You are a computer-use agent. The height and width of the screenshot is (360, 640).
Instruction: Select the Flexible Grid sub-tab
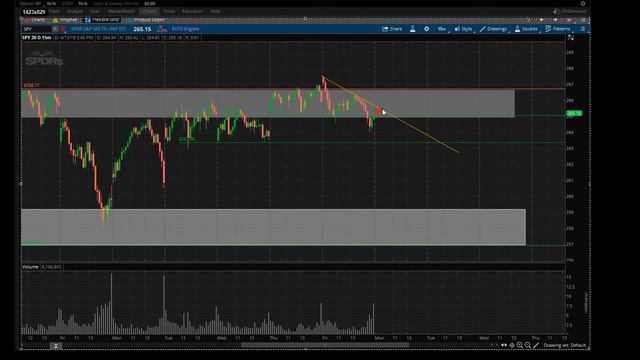(102, 20)
